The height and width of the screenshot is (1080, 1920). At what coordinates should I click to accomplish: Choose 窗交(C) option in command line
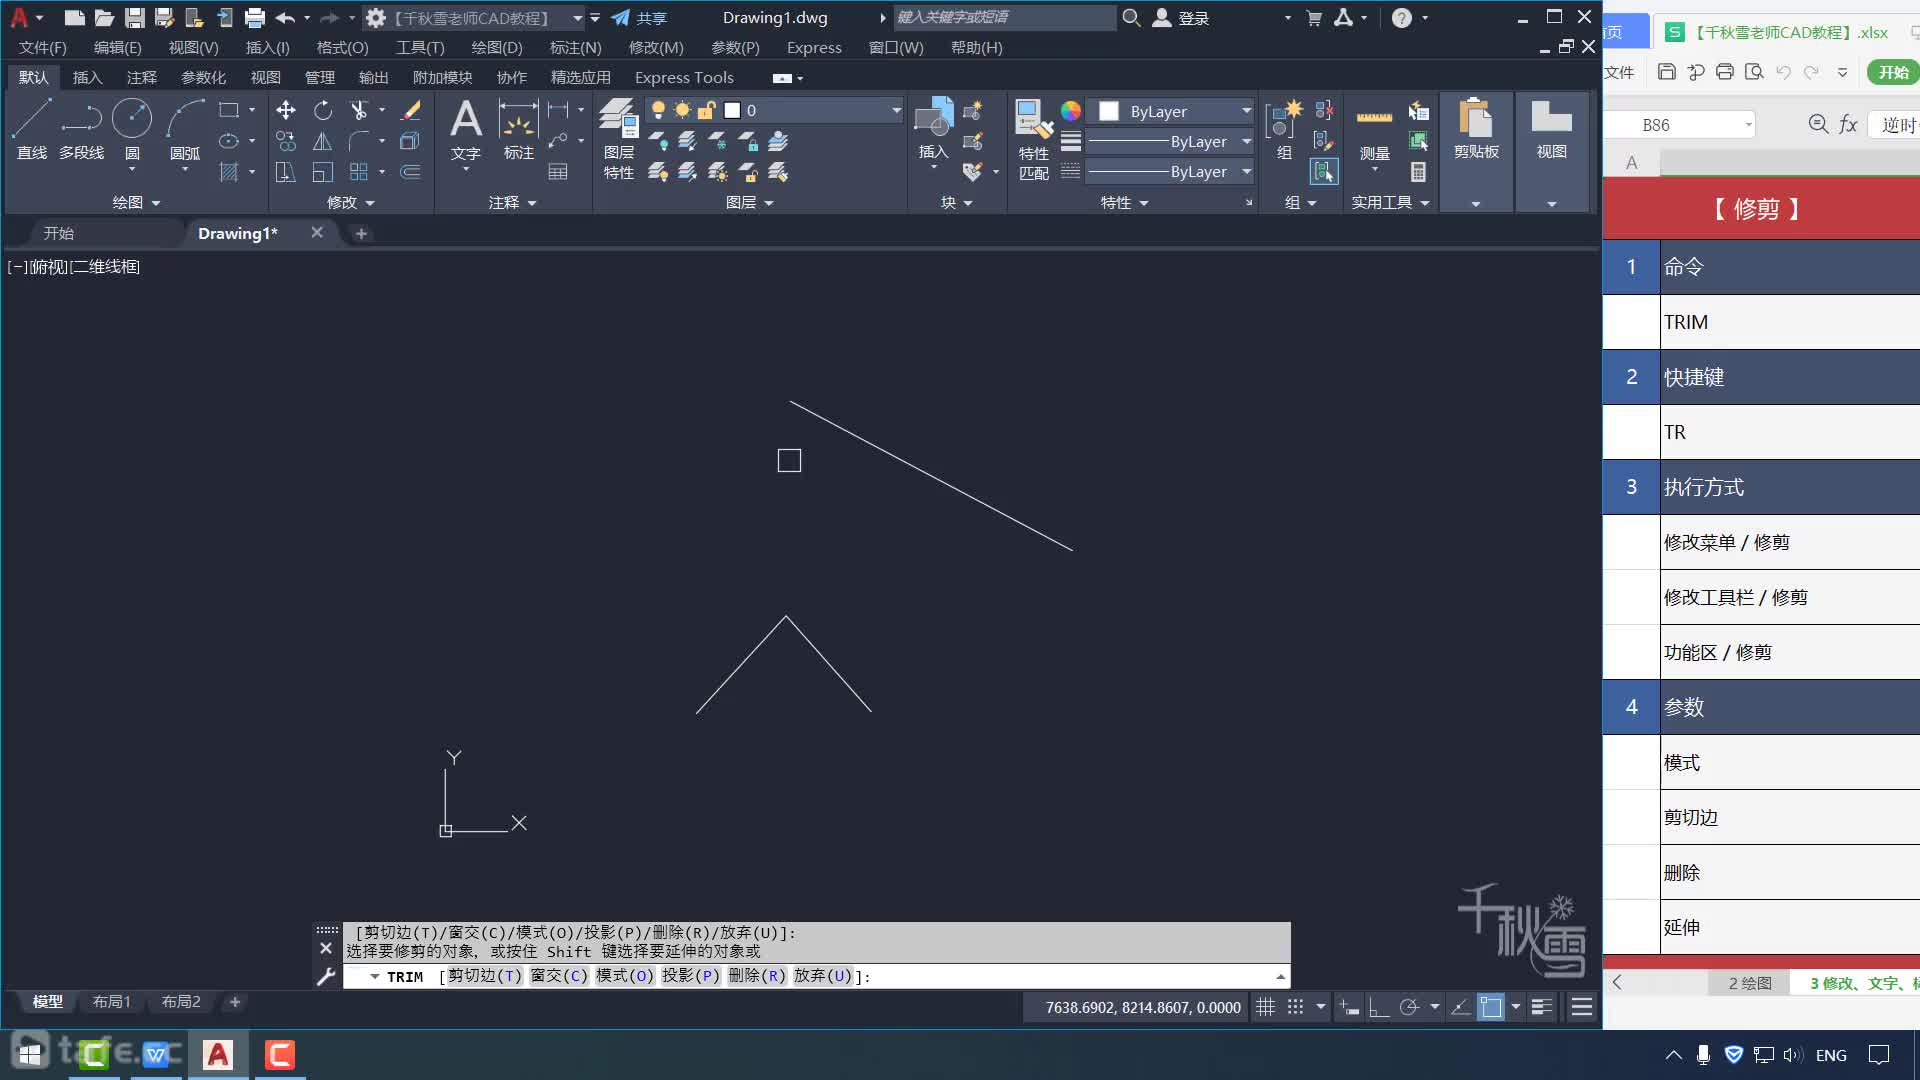(559, 976)
